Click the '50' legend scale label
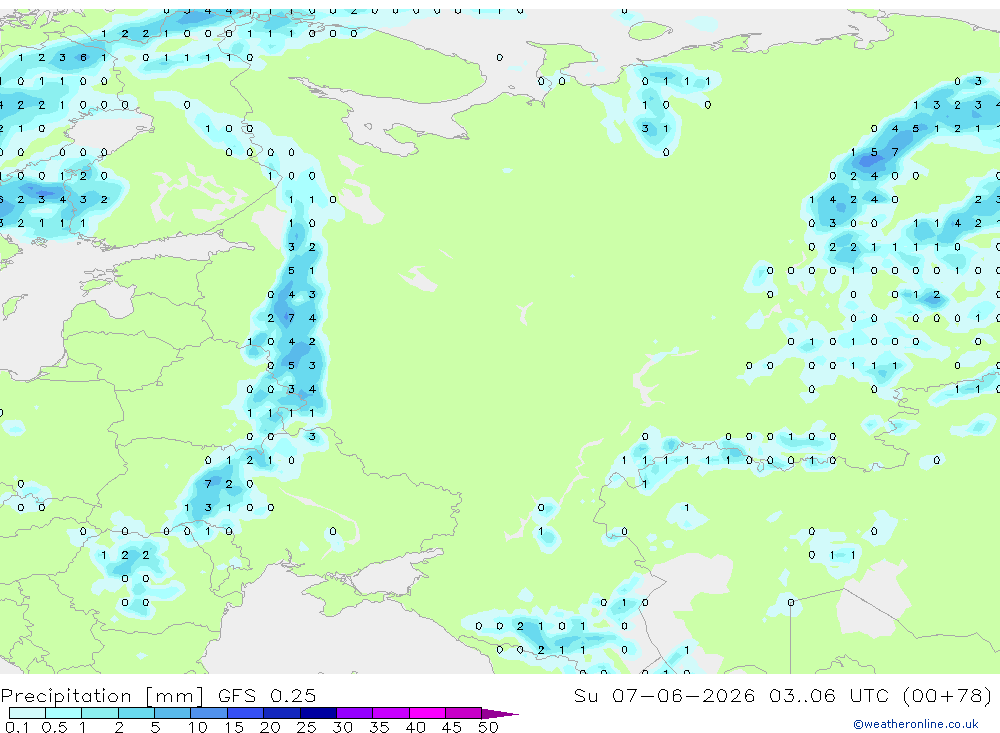The image size is (1000, 733). (488, 727)
